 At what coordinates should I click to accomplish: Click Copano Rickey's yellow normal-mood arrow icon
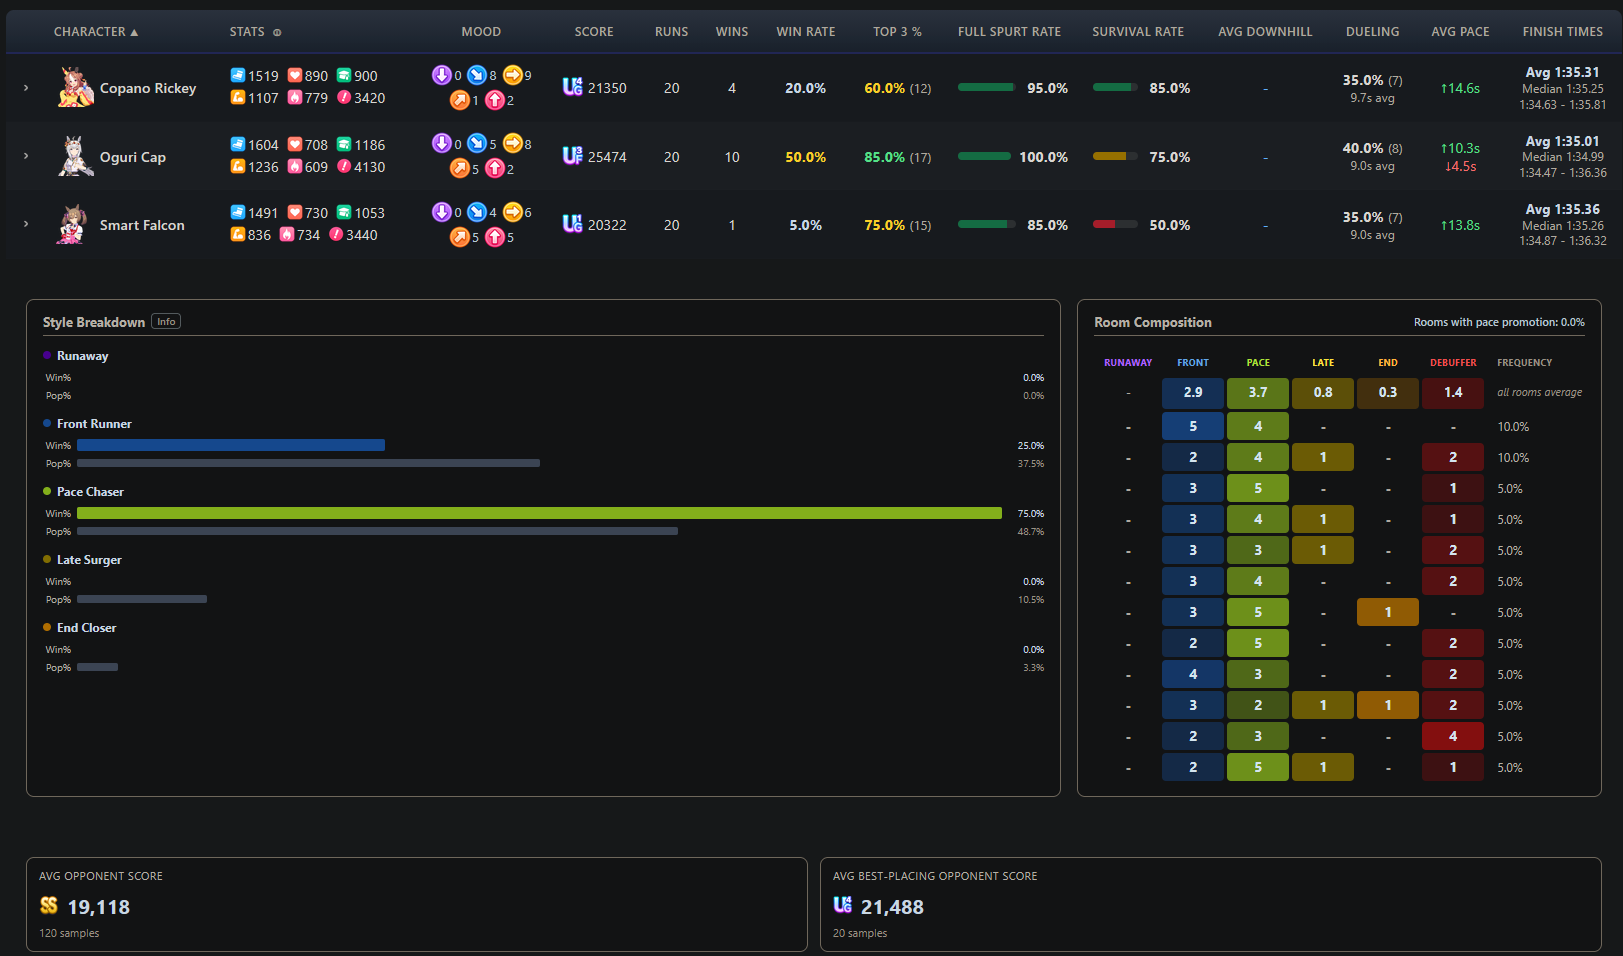[512, 74]
